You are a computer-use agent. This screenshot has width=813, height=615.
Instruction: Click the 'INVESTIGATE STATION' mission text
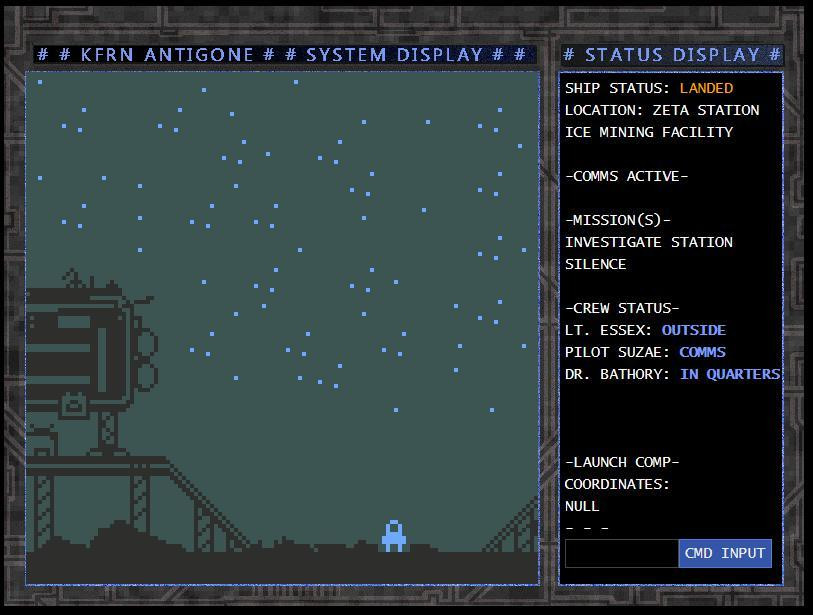coord(649,242)
